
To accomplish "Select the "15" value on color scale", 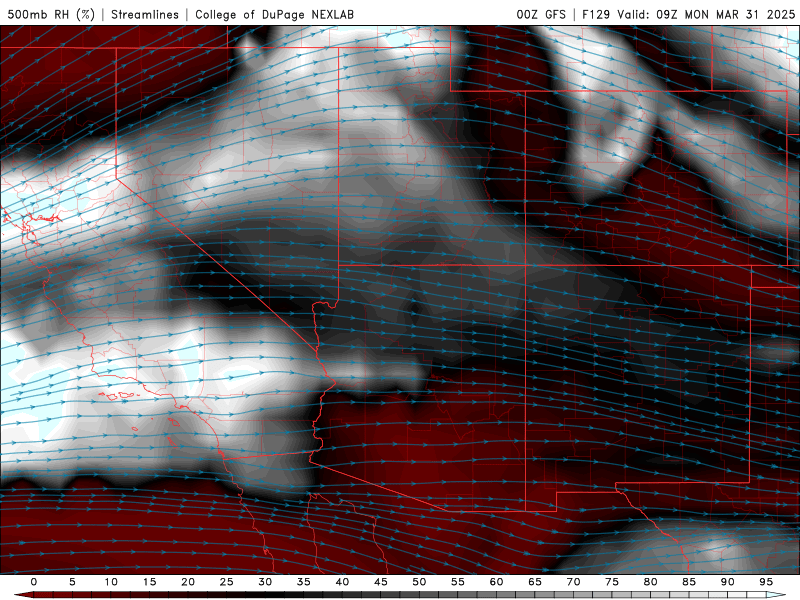I will point(149,582).
